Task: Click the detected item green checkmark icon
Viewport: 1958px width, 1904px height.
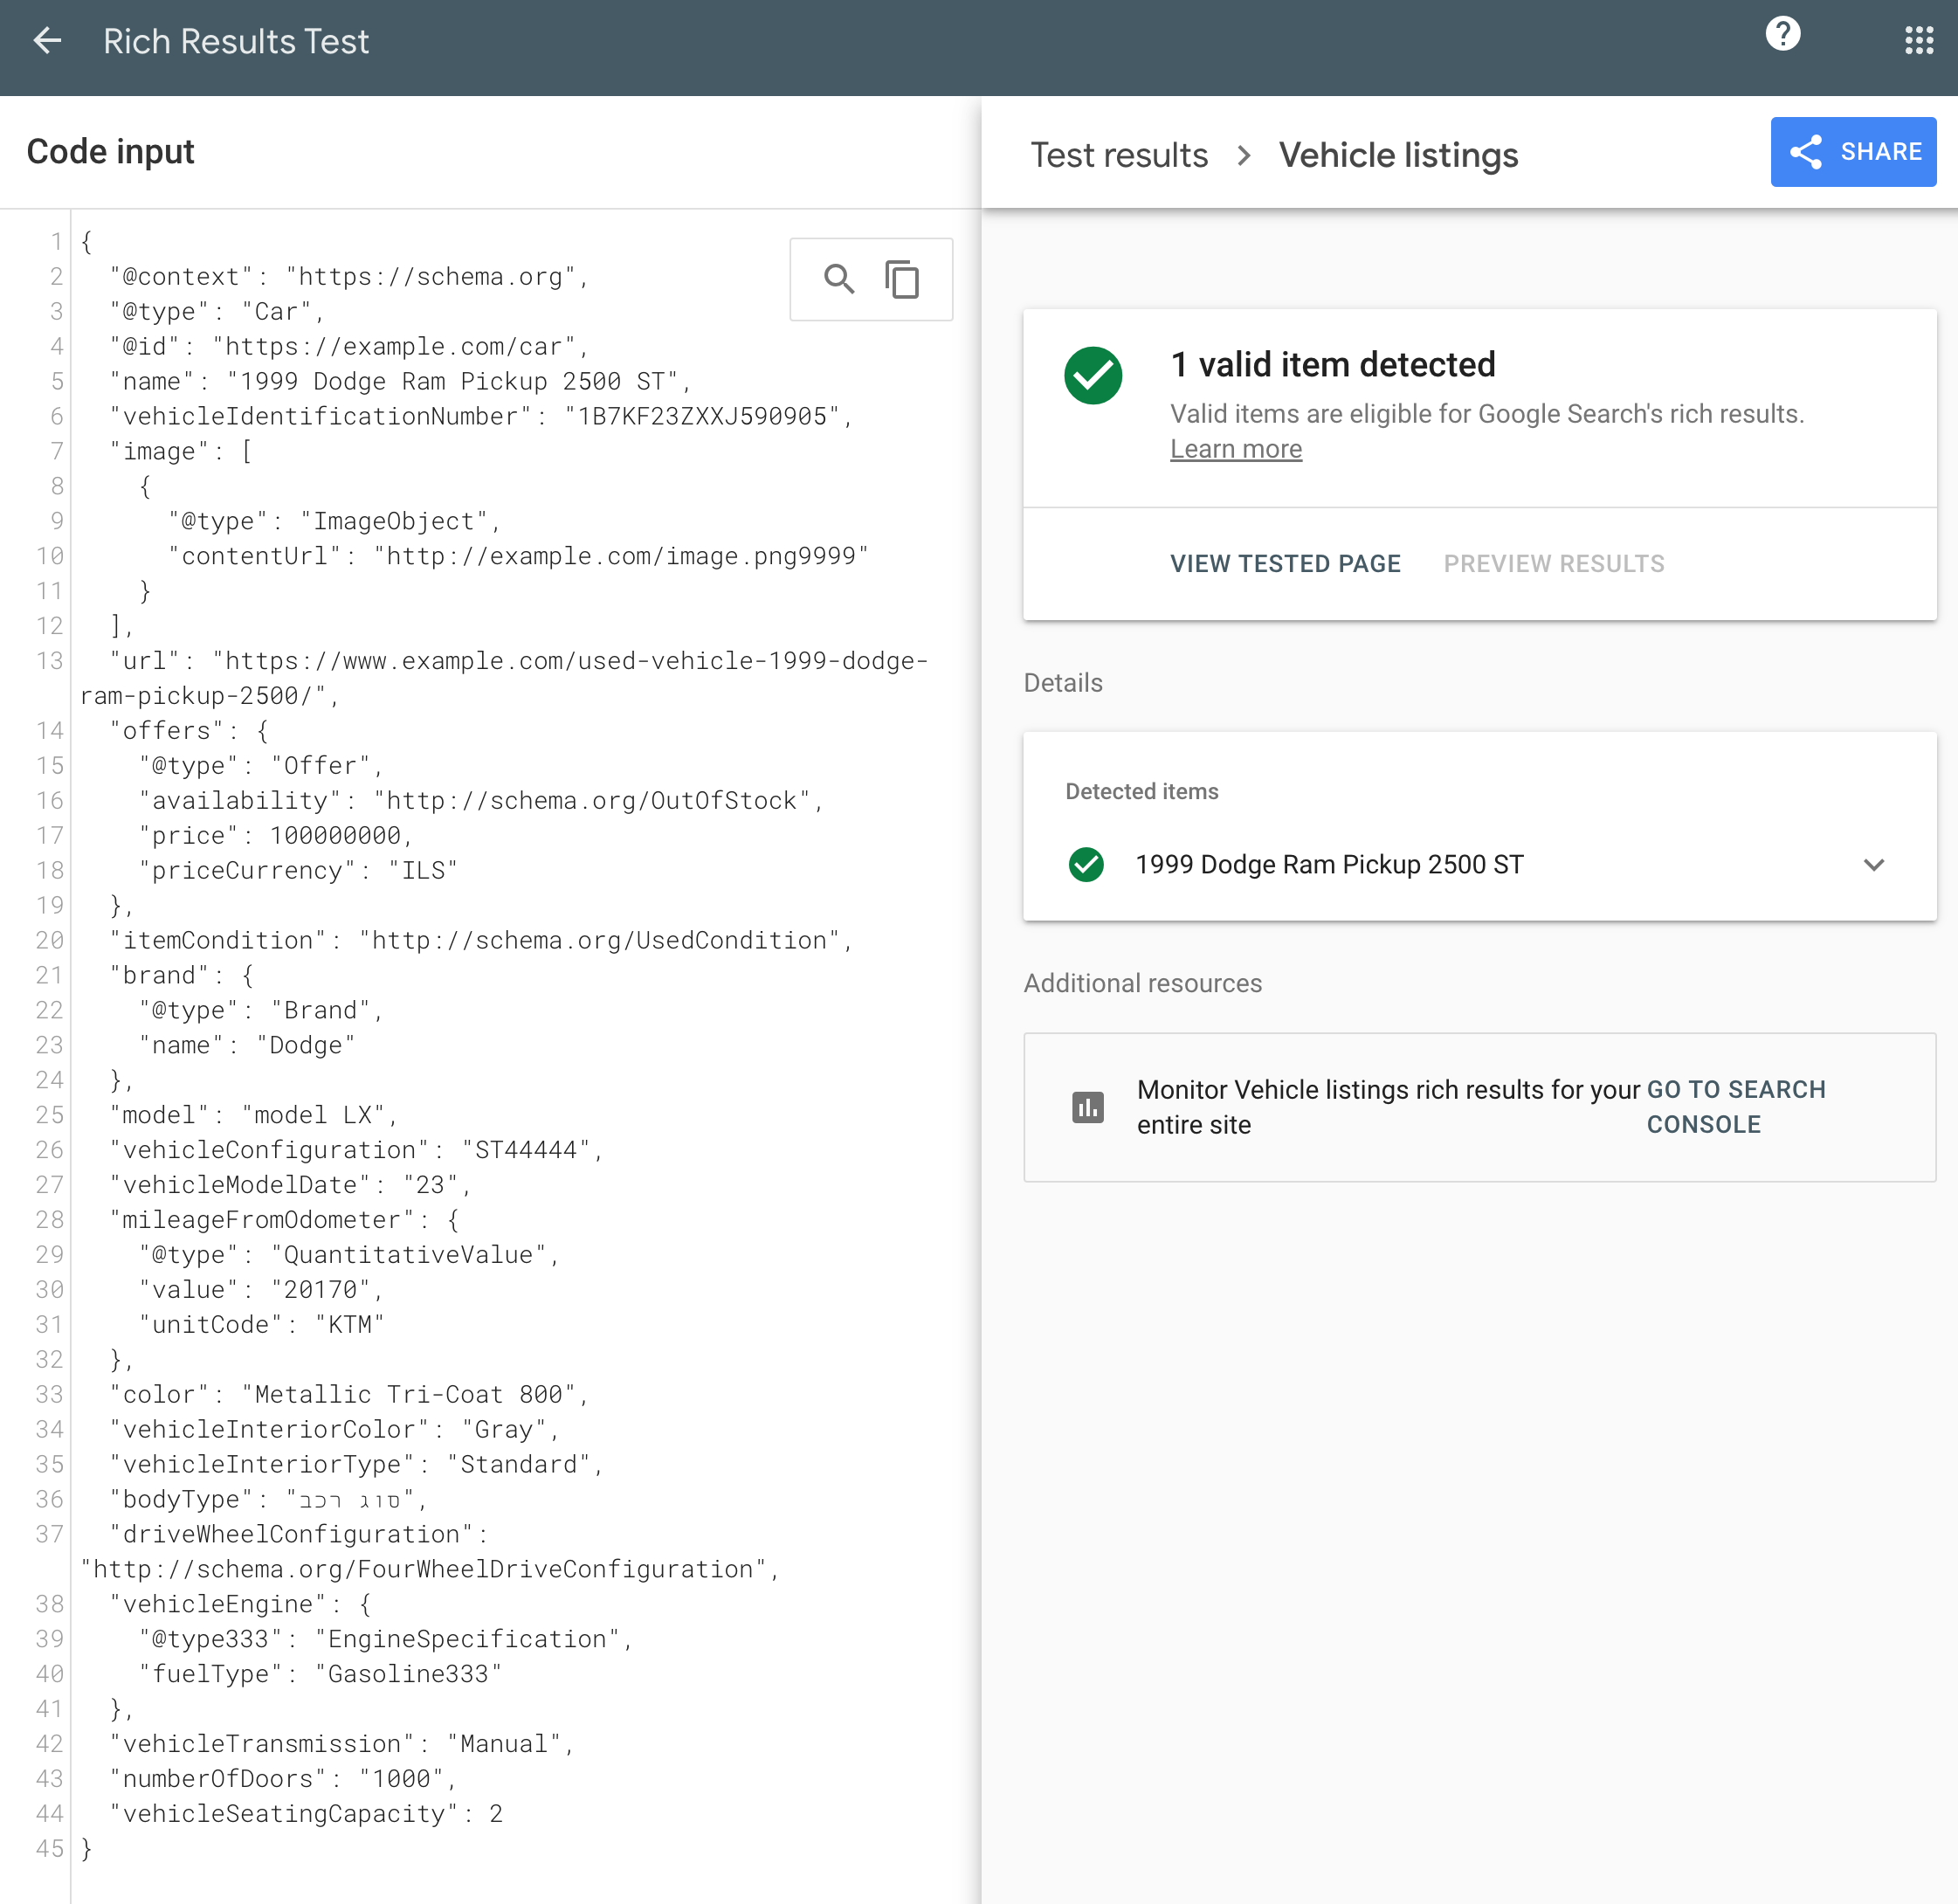Action: pos(1087,864)
